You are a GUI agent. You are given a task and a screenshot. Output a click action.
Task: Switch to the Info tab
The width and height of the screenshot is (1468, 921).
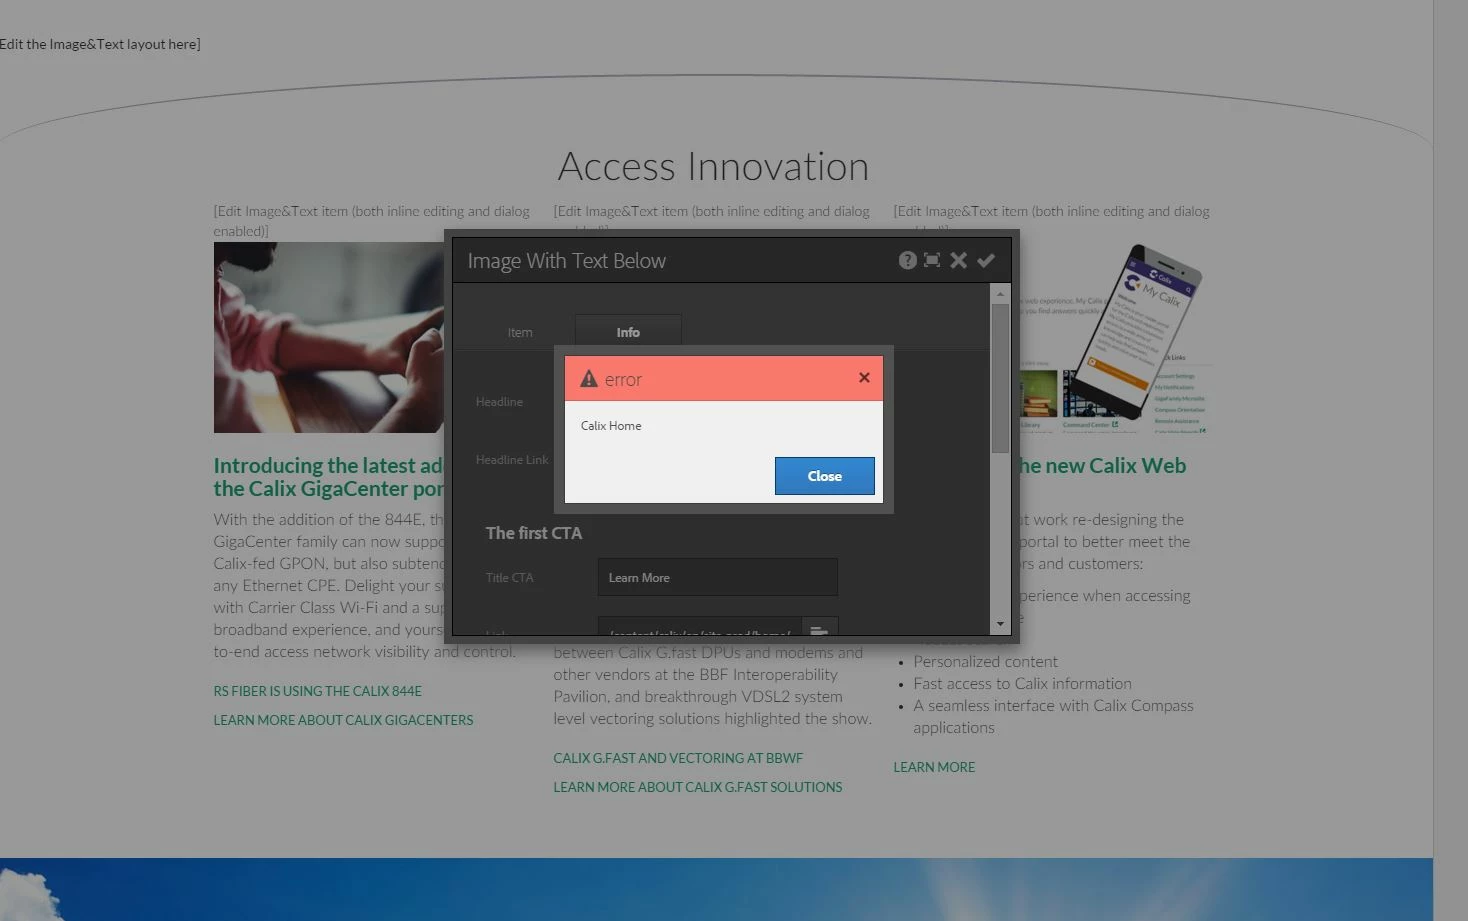pos(628,332)
